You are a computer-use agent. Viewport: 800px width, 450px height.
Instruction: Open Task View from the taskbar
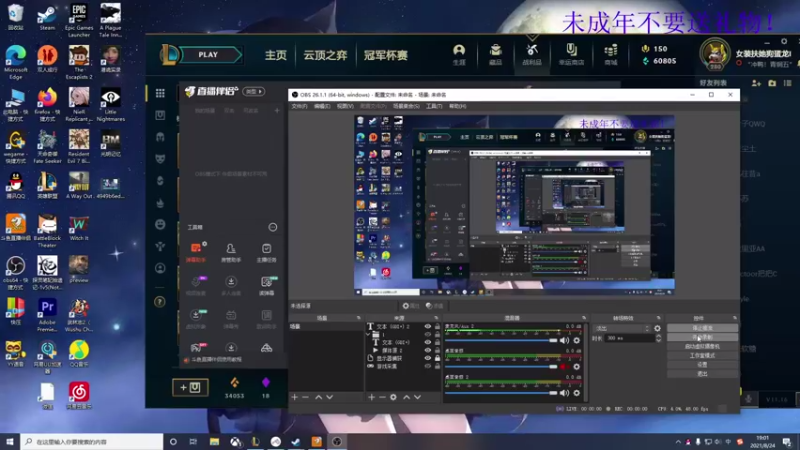pos(193,441)
